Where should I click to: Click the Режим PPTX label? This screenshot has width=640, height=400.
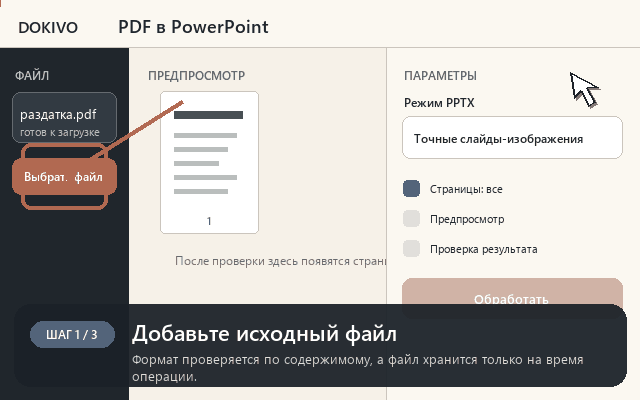click(439, 102)
